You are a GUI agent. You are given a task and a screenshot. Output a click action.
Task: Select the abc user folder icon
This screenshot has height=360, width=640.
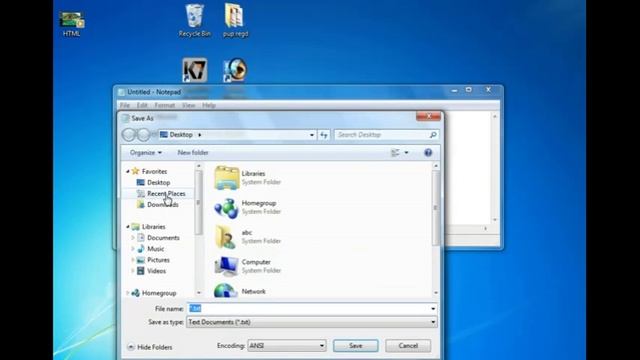(226, 237)
